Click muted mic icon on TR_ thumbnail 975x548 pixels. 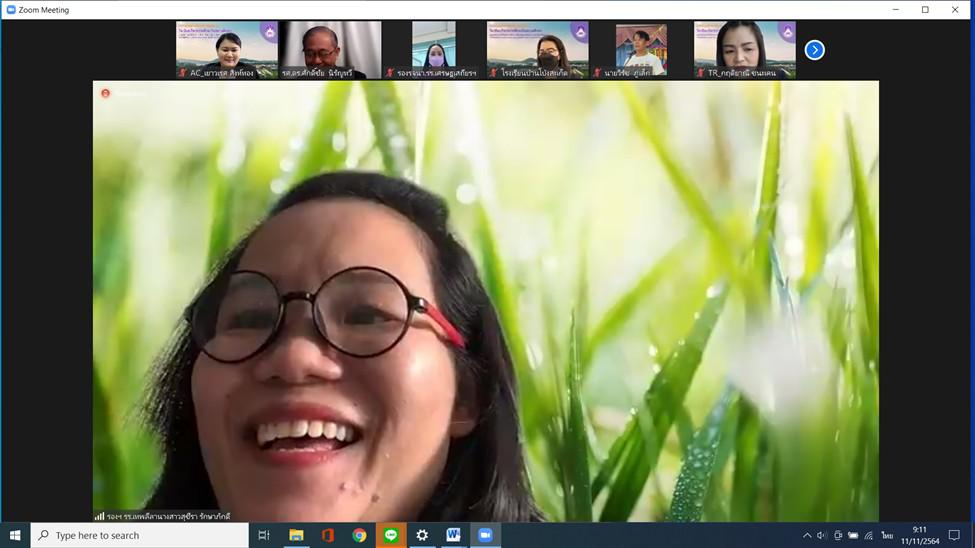(x=701, y=73)
